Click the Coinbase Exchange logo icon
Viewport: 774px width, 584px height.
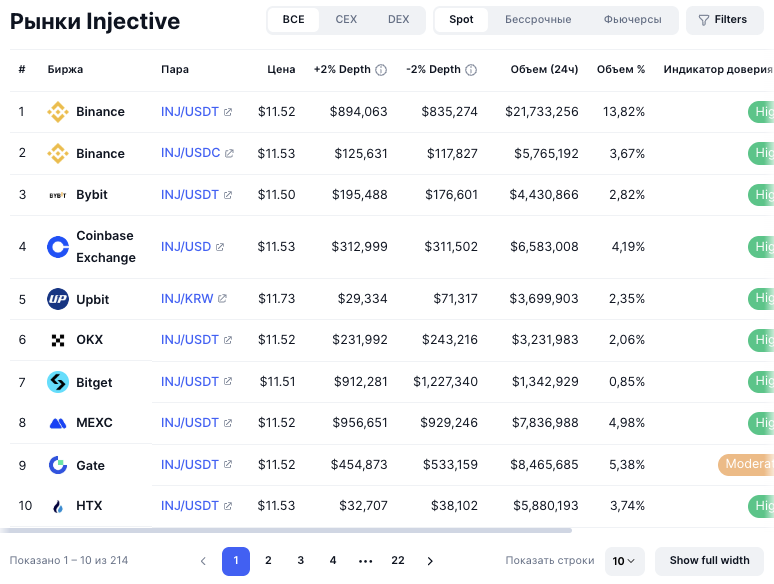tap(58, 247)
